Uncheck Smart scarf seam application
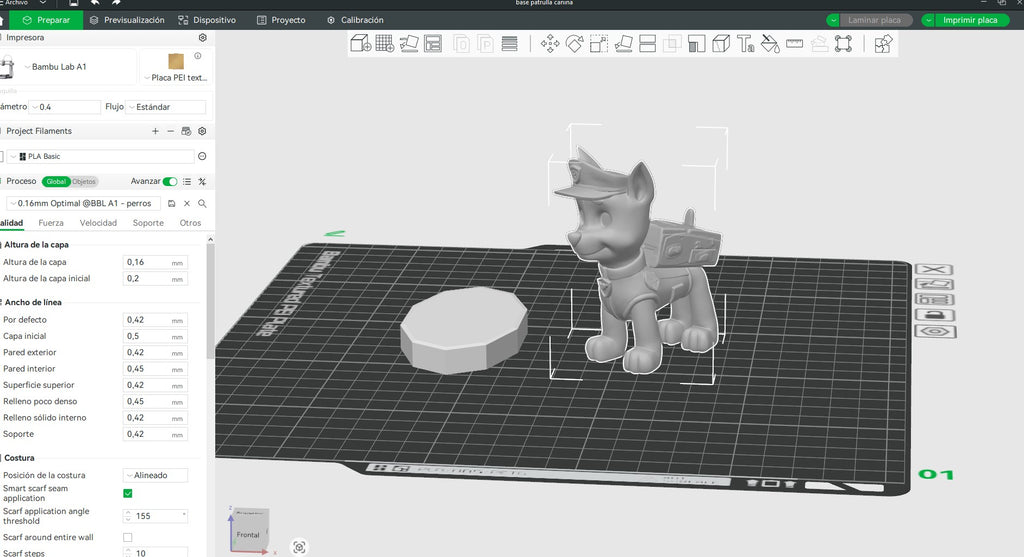The height and width of the screenshot is (557, 1024). click(128, 493)
